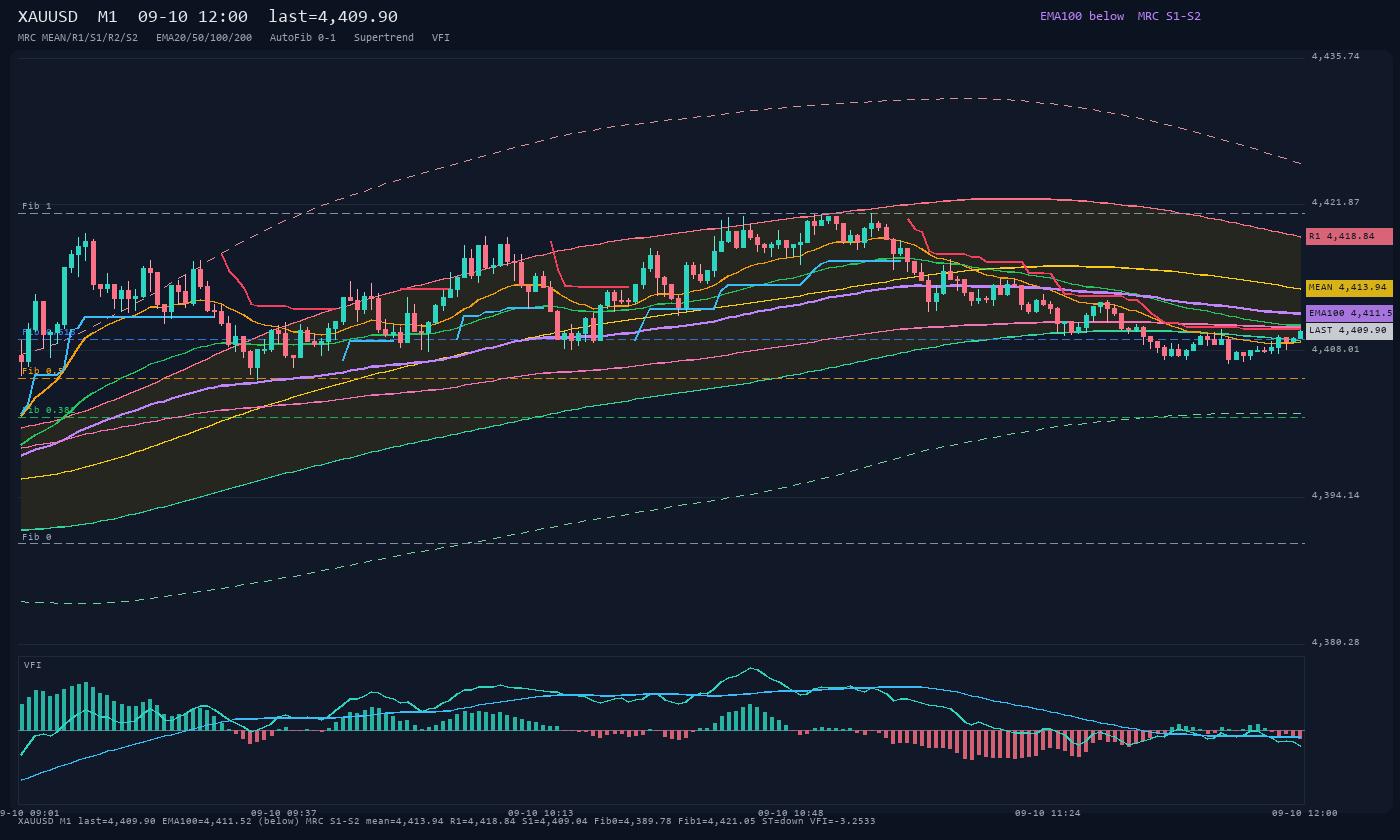Click the '09-10 10:13' time axis label
1400x840 pixels.
tap(541, 813)
